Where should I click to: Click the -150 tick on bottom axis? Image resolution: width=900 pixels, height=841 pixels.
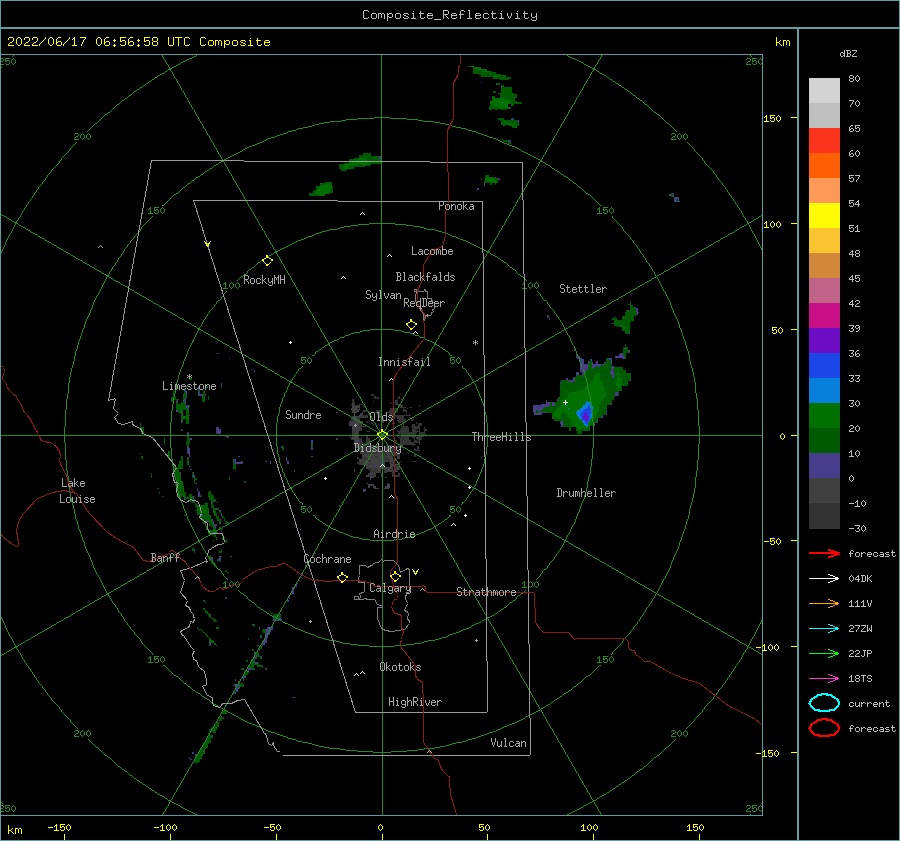(59, 827)
